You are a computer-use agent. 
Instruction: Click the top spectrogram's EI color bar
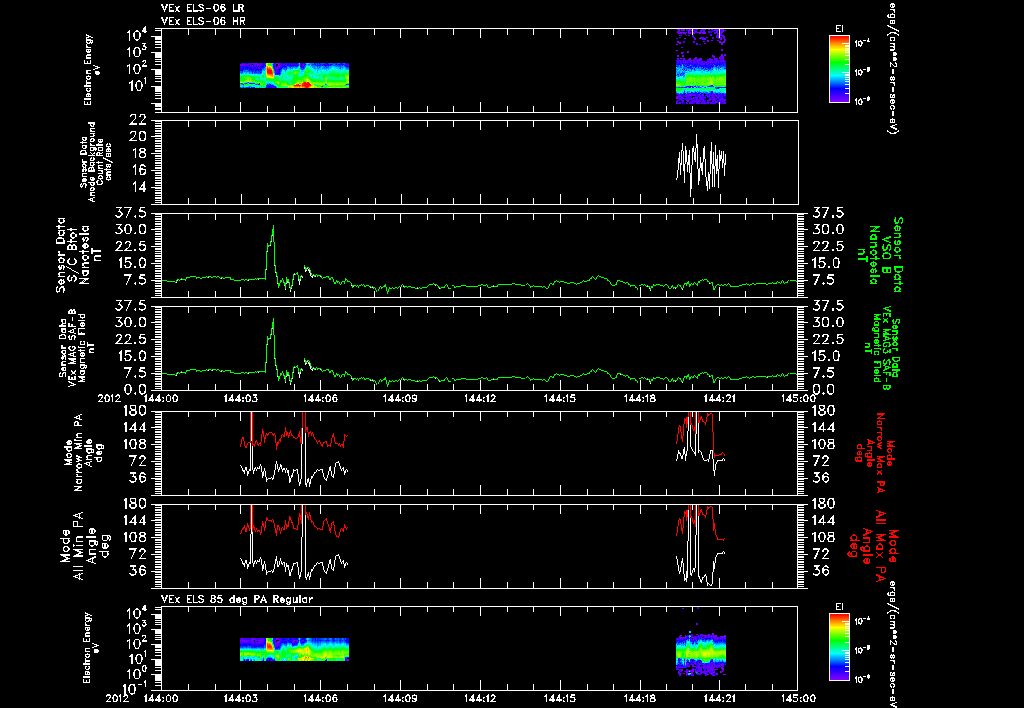839,69
